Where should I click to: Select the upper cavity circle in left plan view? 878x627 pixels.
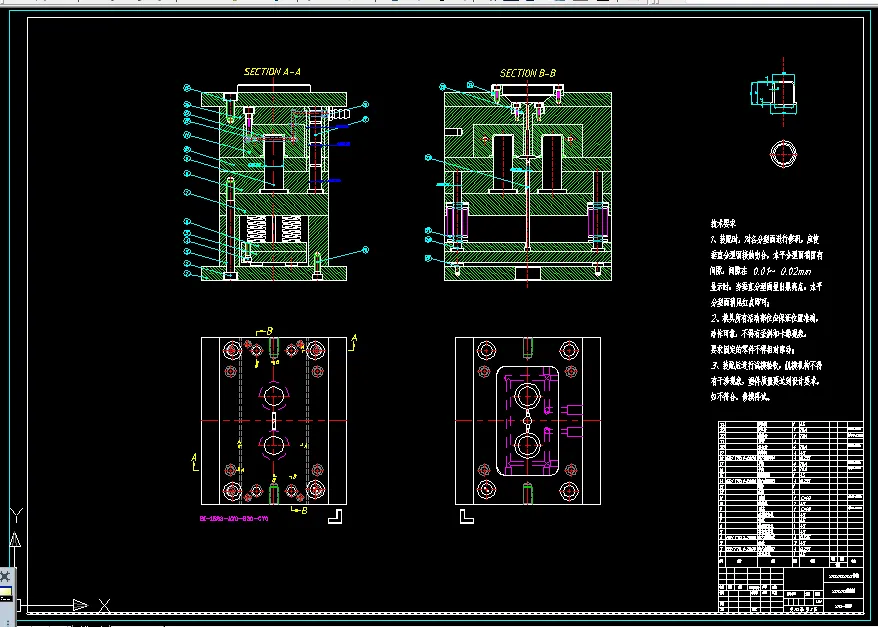pos(274,396)
